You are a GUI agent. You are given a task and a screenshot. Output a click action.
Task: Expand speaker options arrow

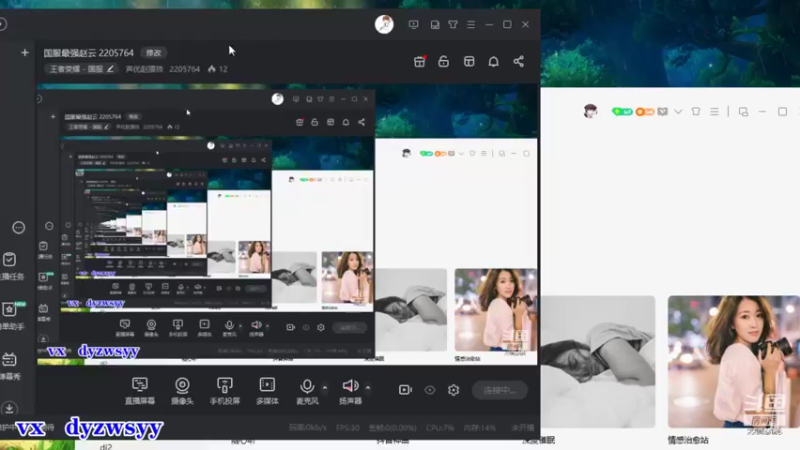point(368,388)
